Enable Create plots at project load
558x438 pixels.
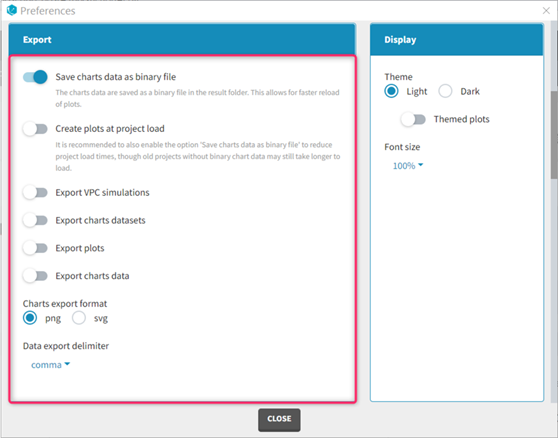[x=35, y=129]
